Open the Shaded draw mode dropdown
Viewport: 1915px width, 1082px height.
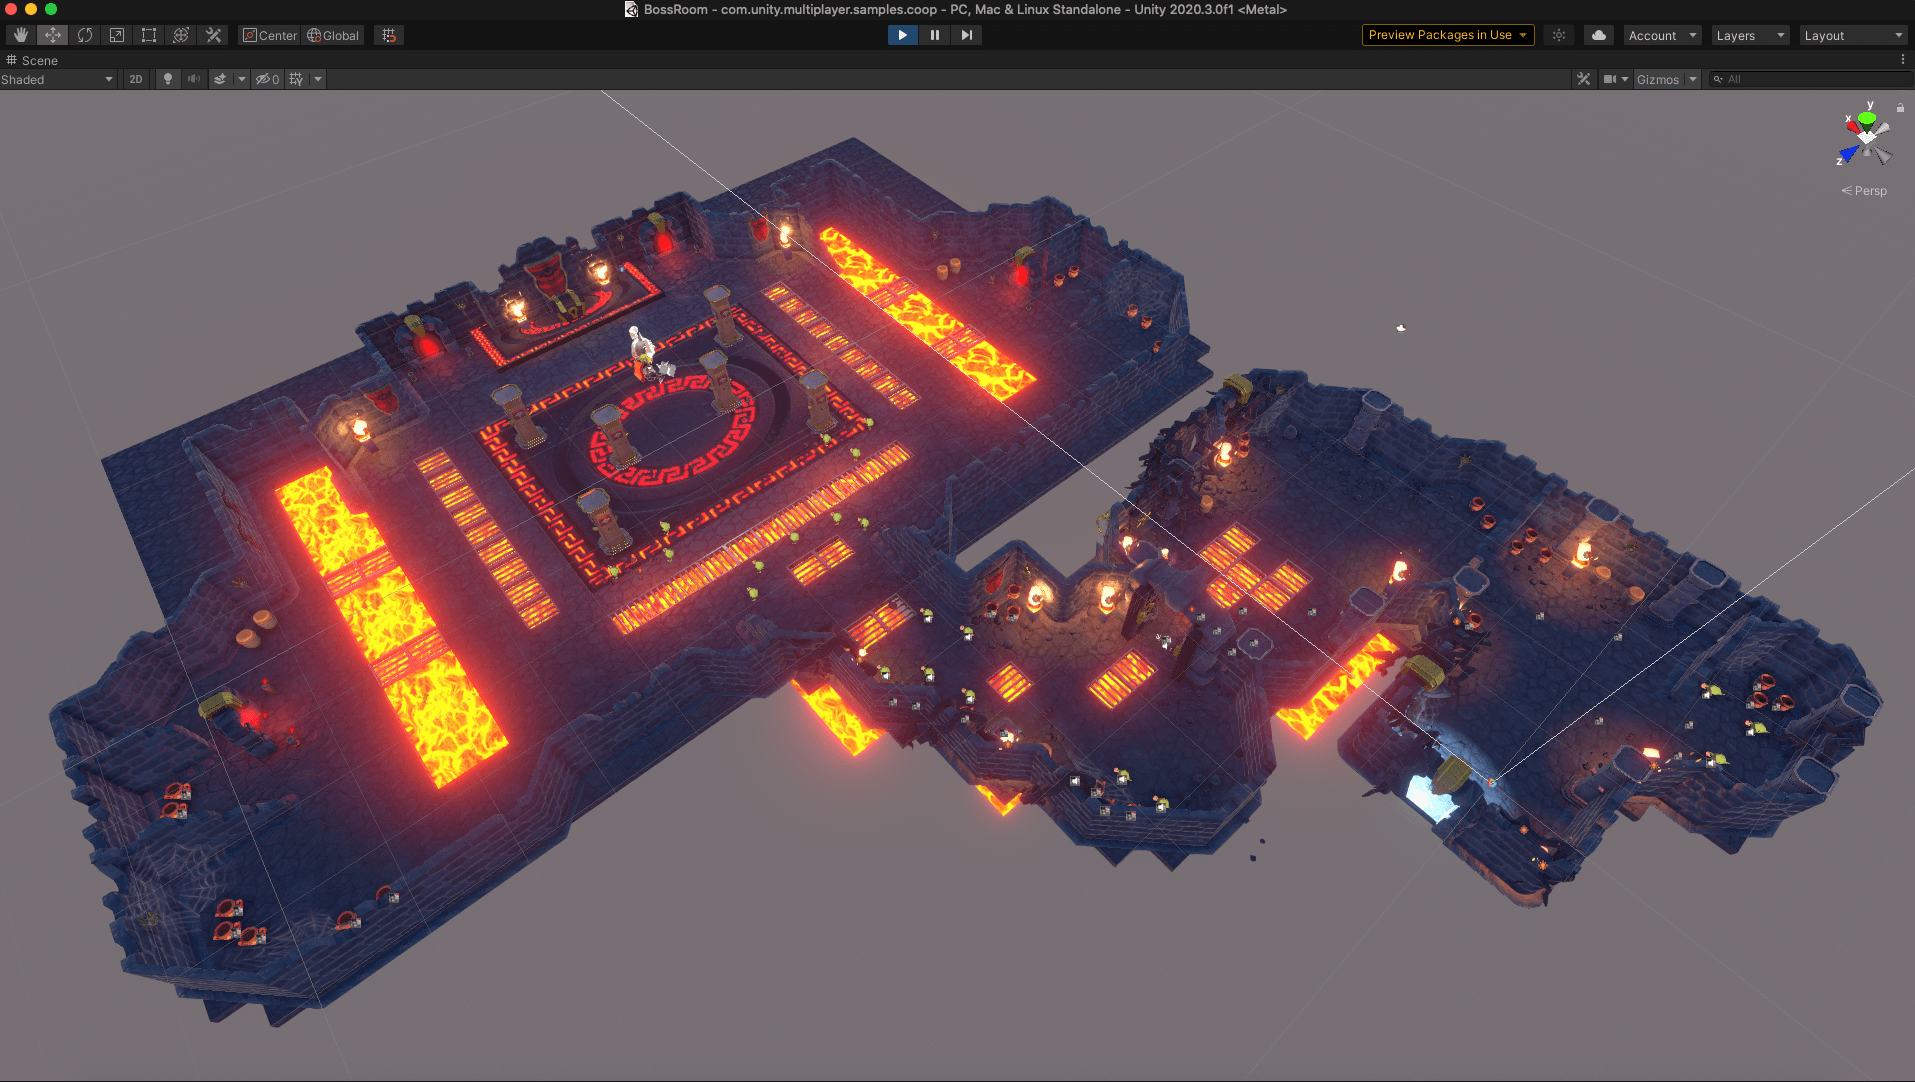55,79
